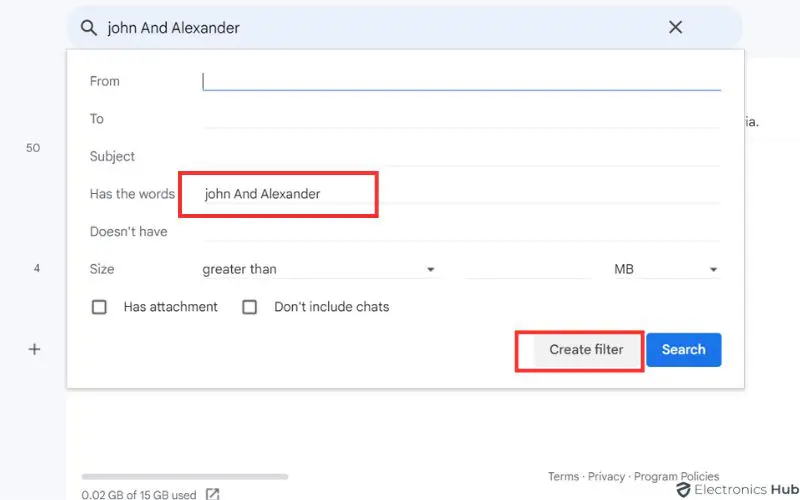Open the MB size unit dropdown

(x=666, y=269)
